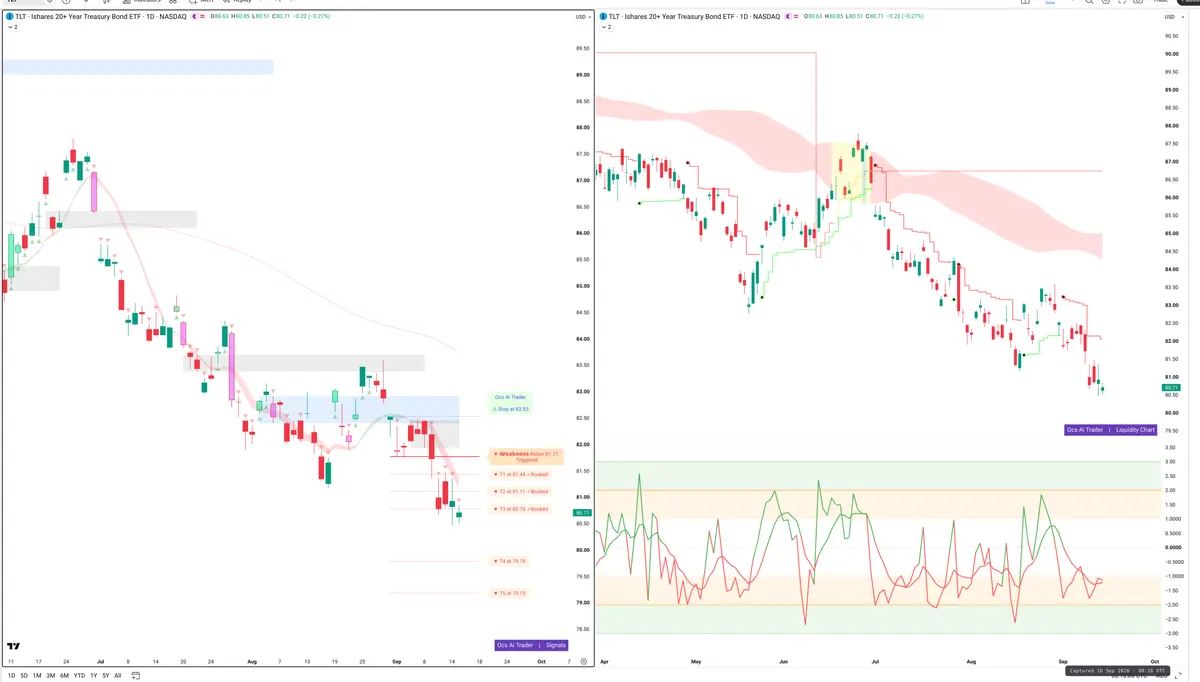1200x682 pixels.
Task: Click the 'Sep' label on left time axis
Action: click(396, 662)
